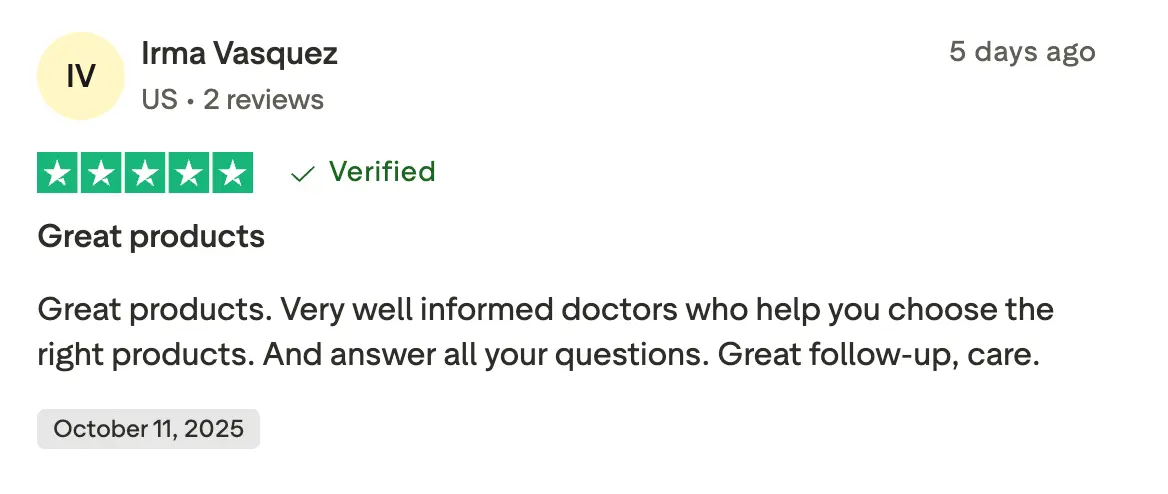This screenshot has width=1168, height=494.
Task: Click the green Verified label text
Action: point(382,172)
